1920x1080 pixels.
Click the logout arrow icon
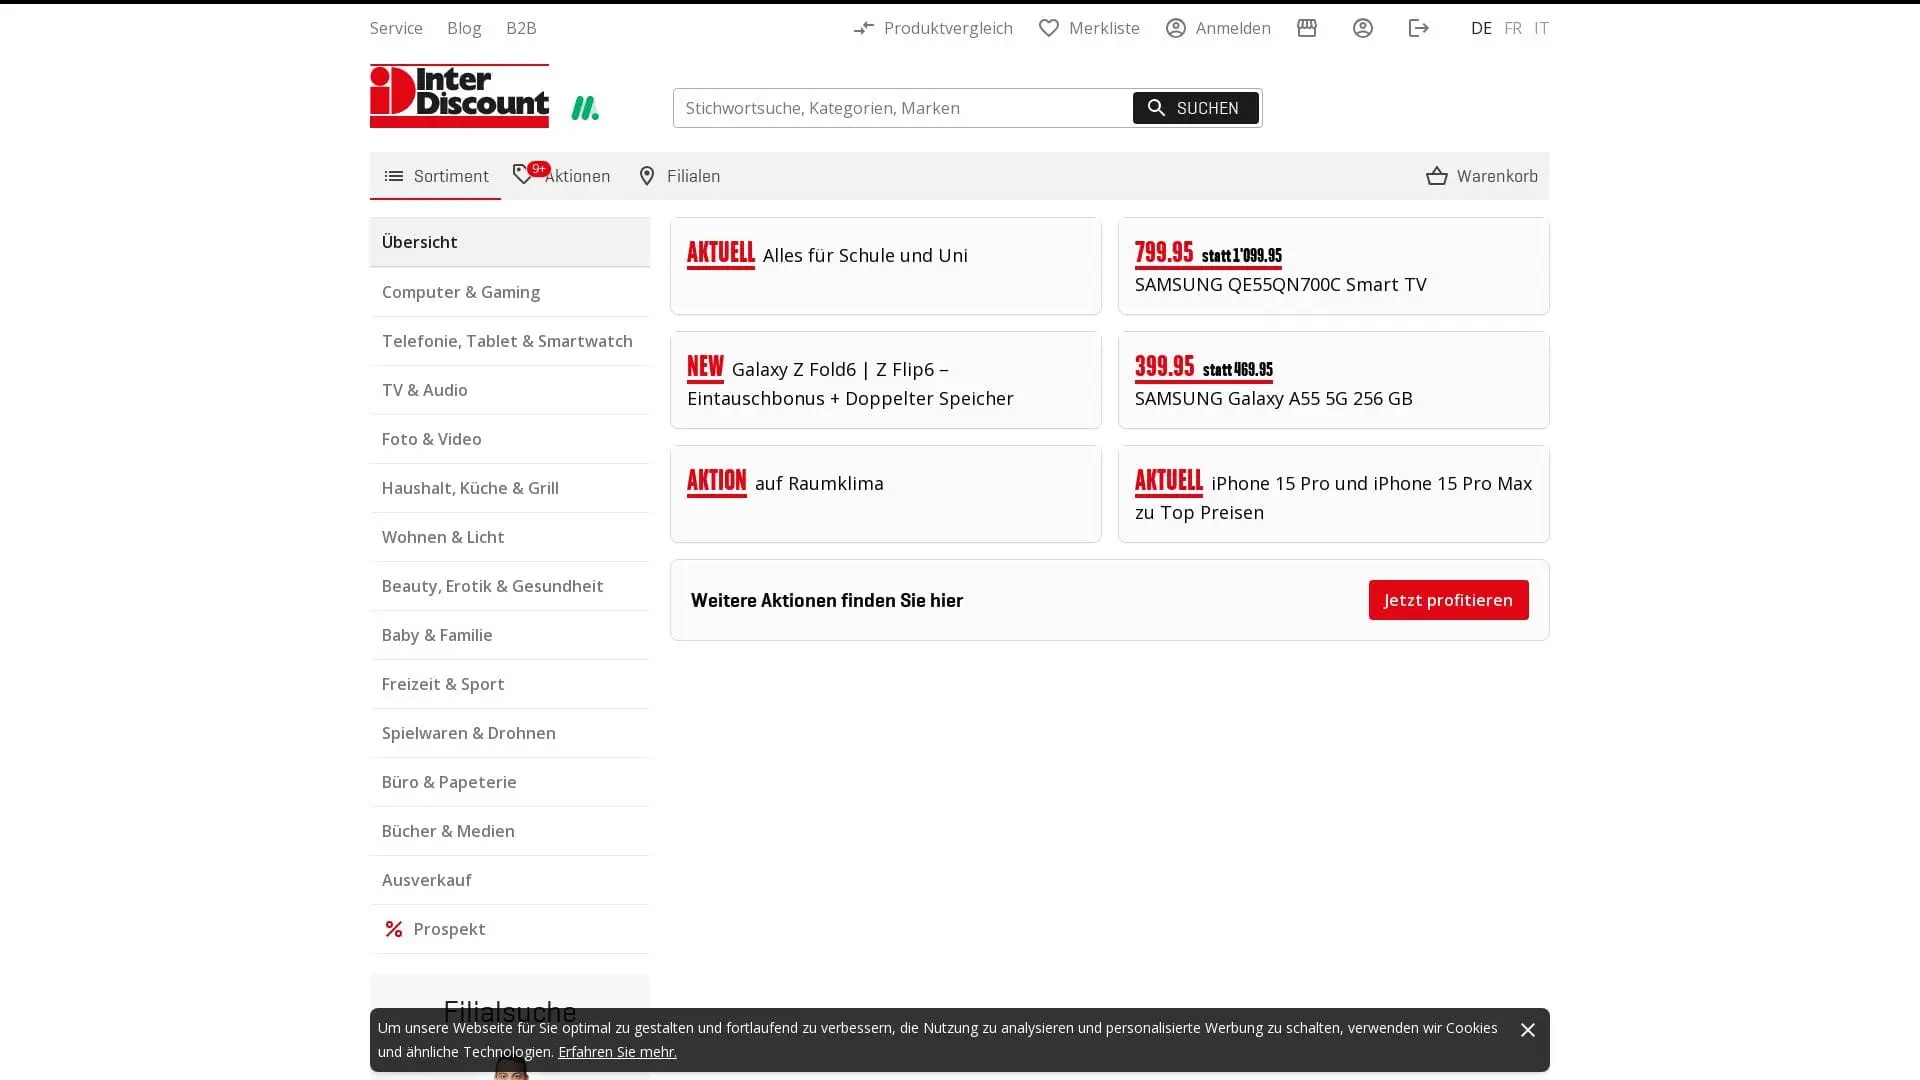1418,28
